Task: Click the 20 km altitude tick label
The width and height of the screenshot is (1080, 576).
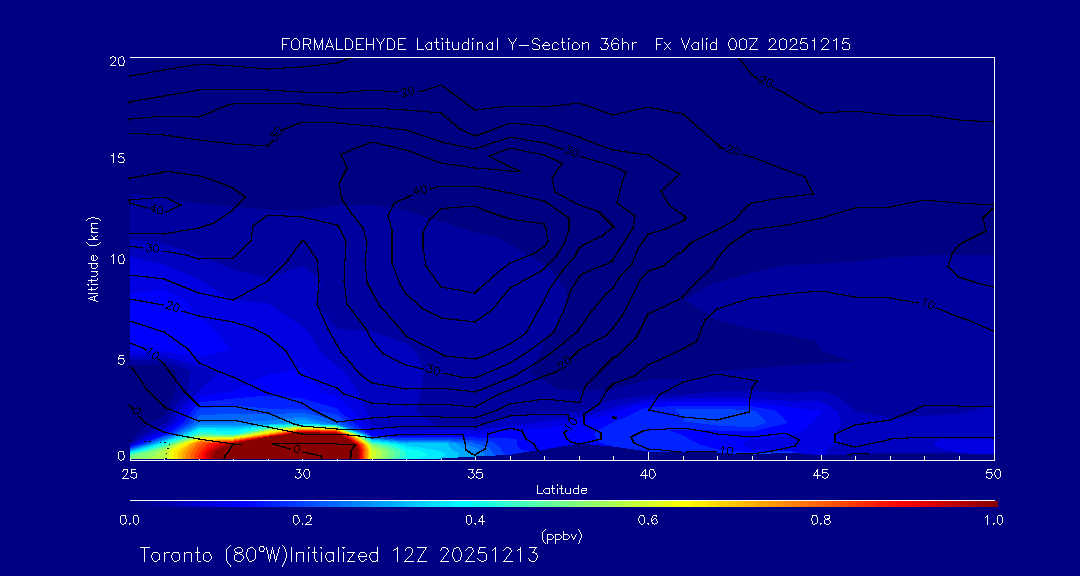Action: tap(115, 60)
